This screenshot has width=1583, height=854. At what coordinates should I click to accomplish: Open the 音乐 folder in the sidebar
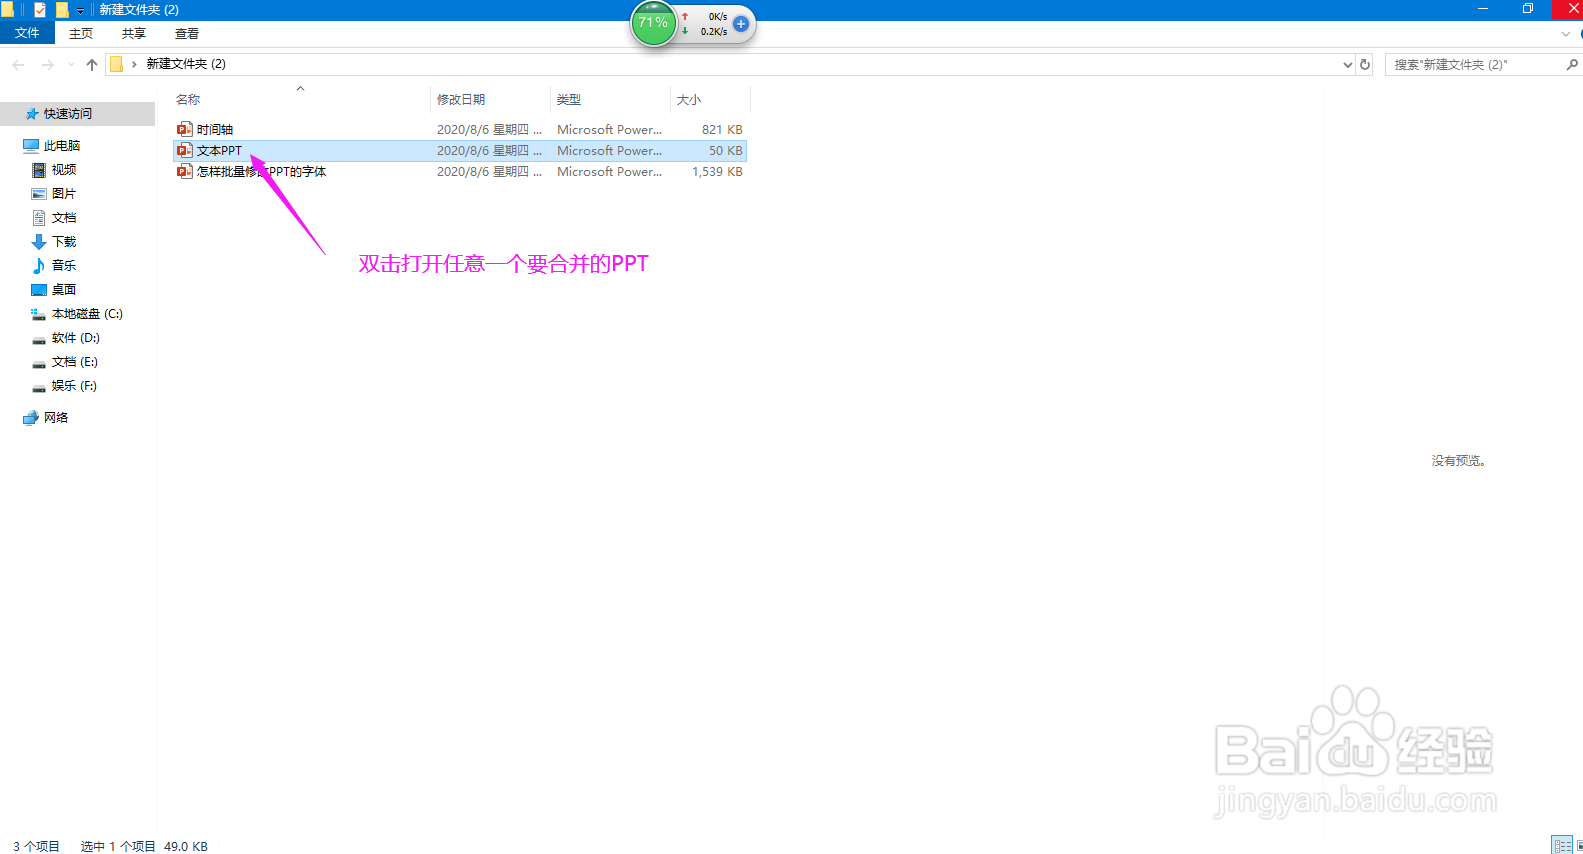click(x=64, y=266)
